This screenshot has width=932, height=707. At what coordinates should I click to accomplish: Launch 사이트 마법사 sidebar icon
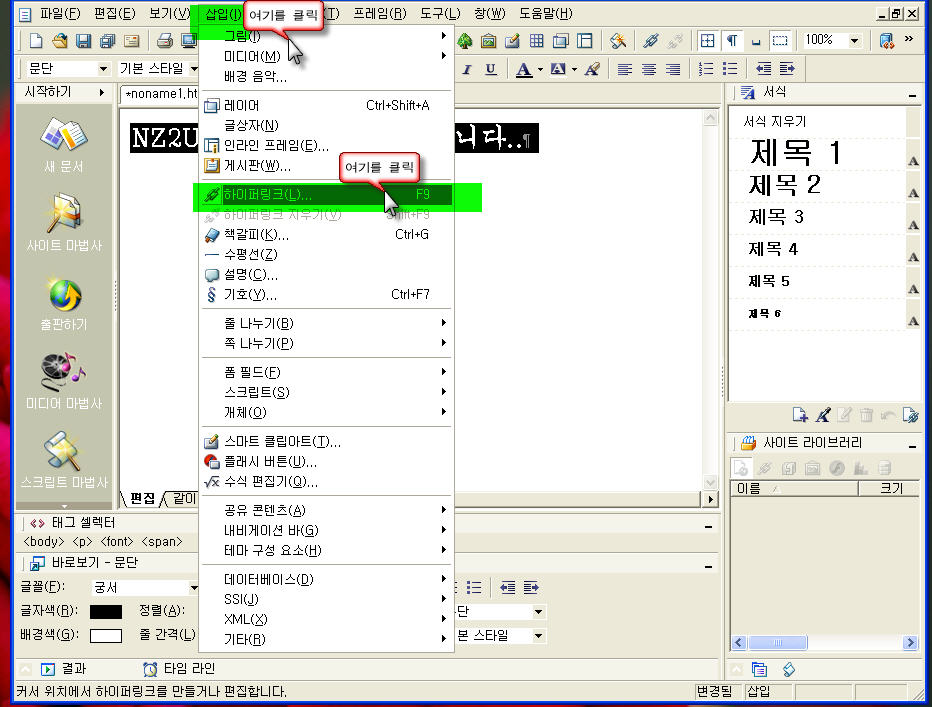click(x=64, y=213)
